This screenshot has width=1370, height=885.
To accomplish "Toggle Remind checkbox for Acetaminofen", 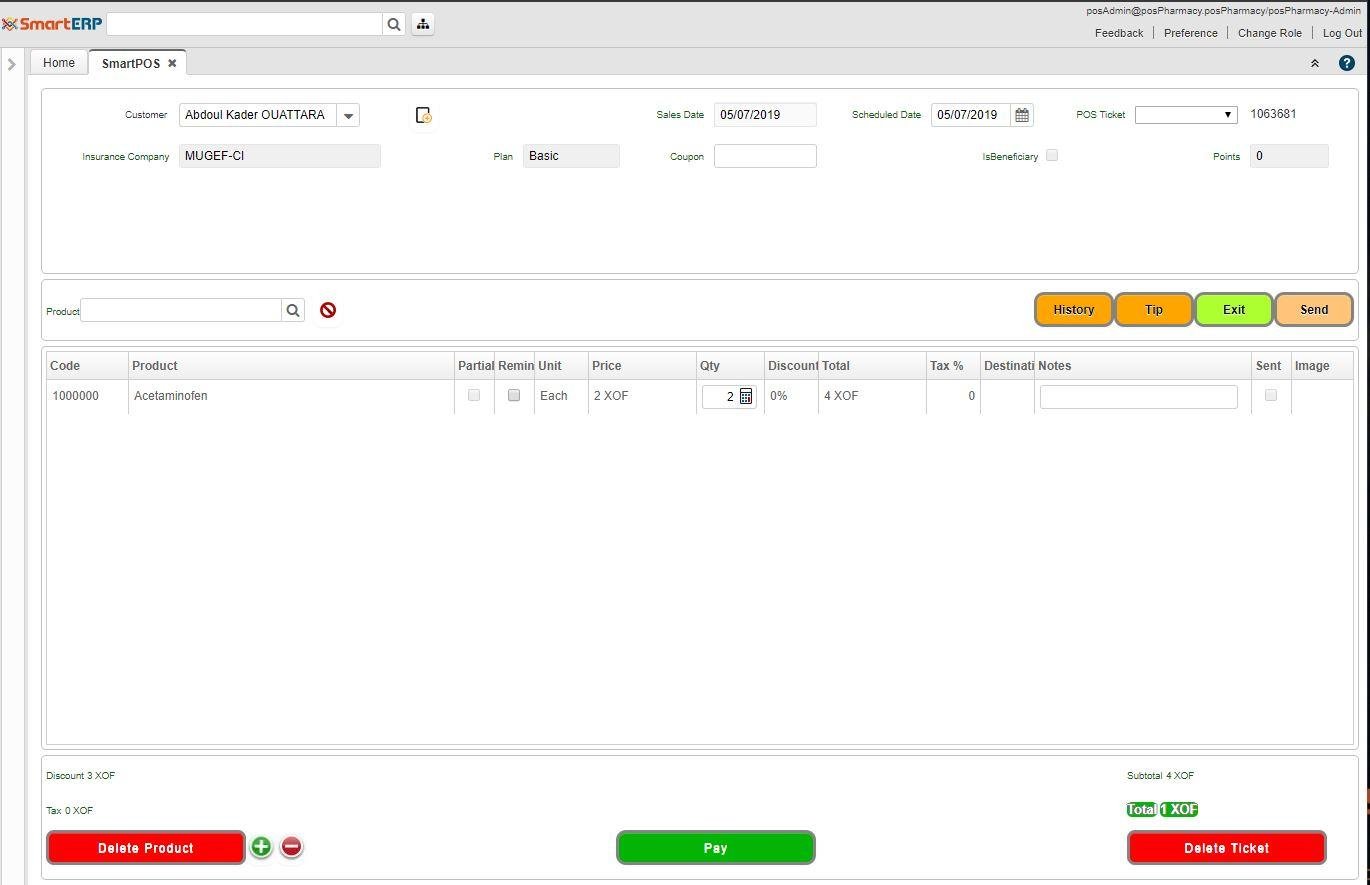I will pyautogui.click(x=514, y=395).
